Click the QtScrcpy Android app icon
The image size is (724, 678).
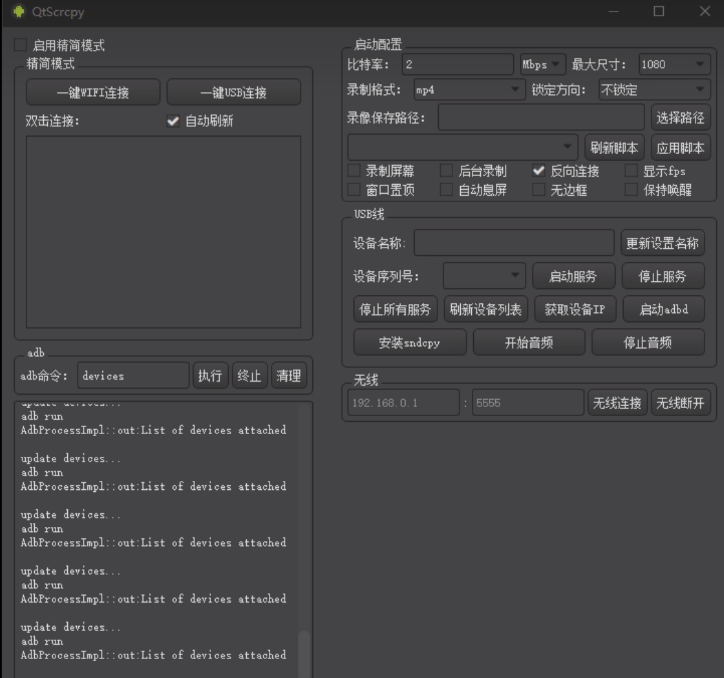coord(18,11)
